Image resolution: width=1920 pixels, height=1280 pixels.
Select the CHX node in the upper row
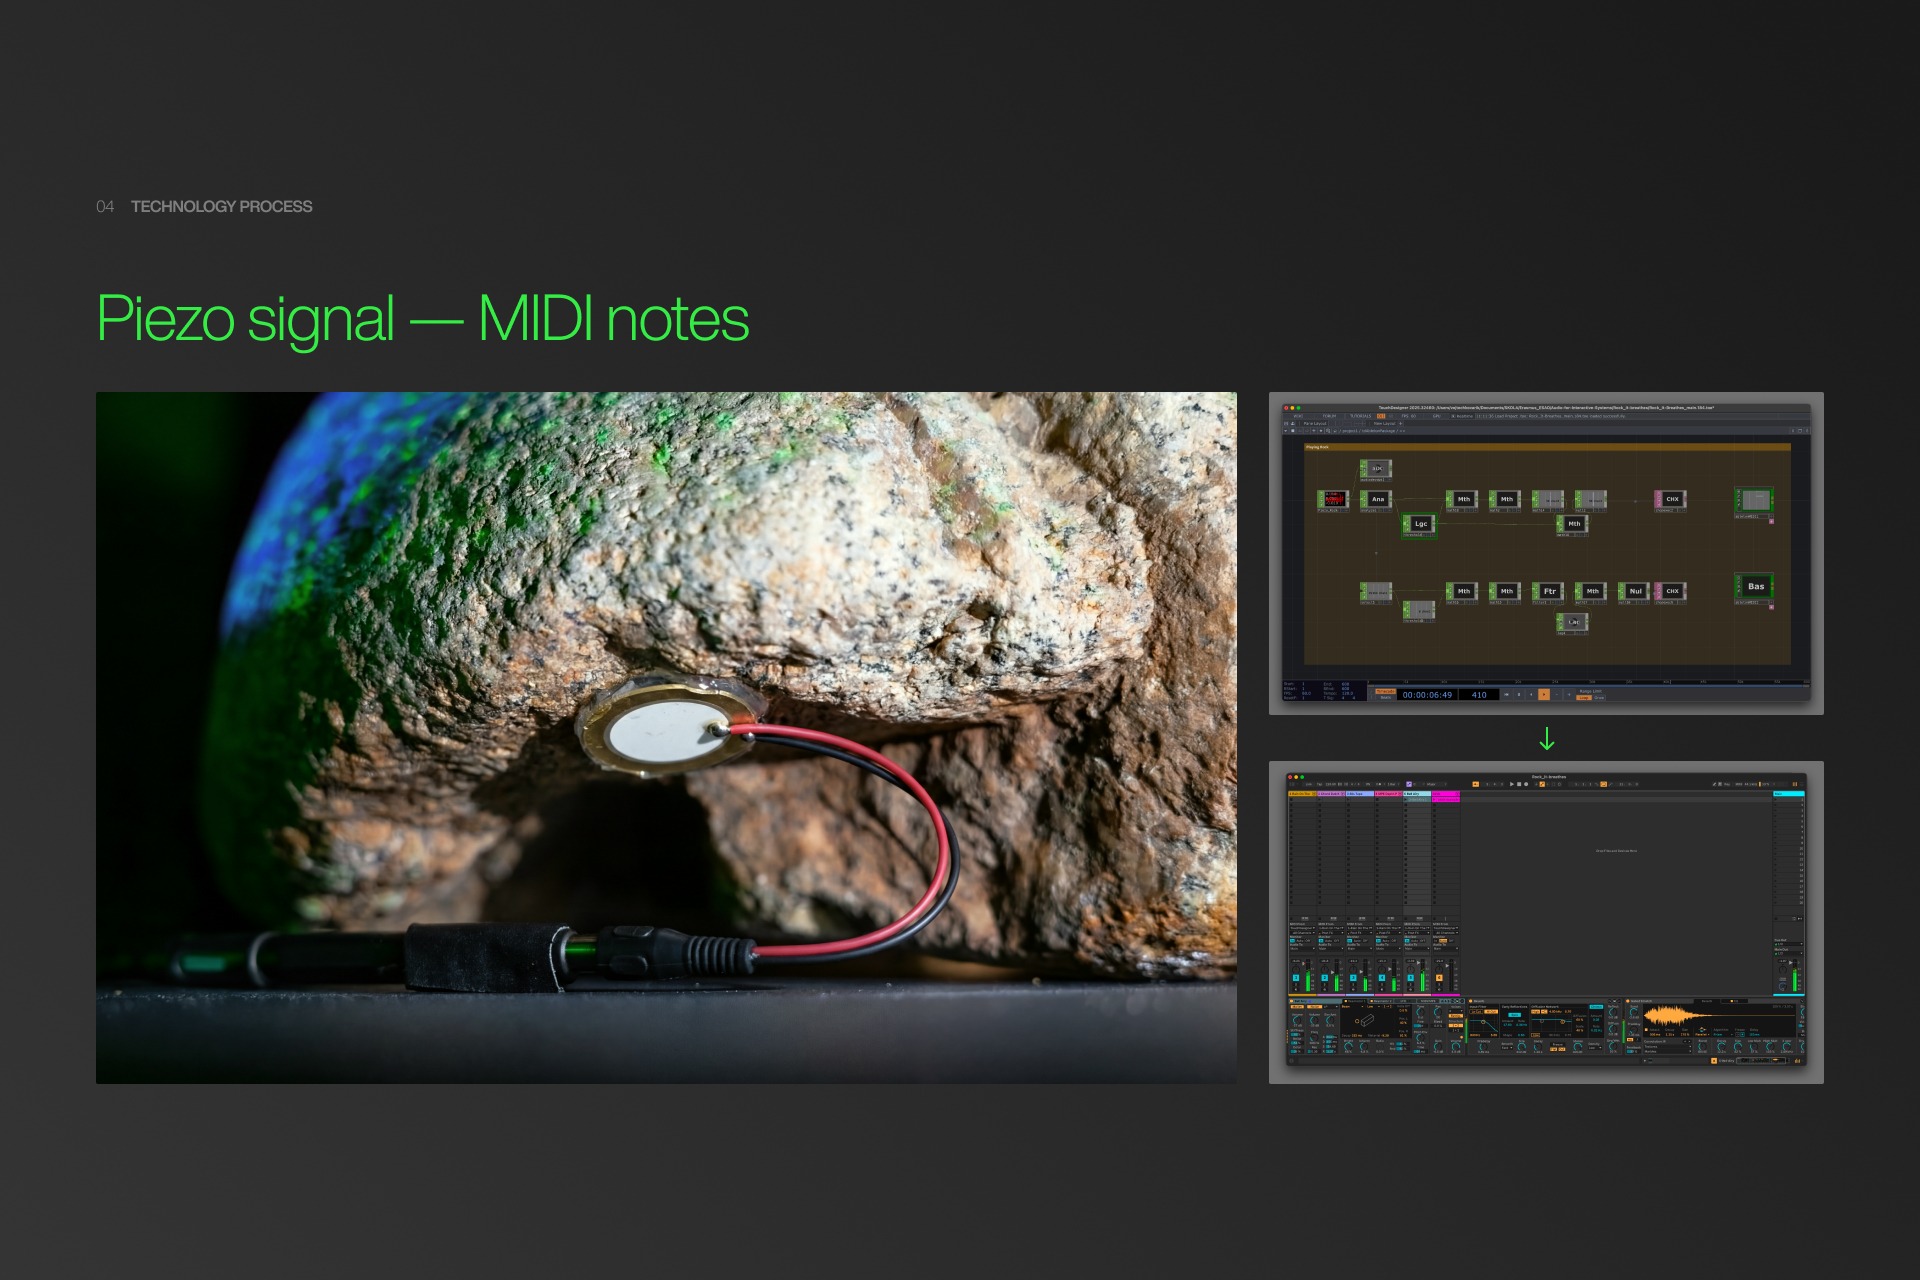pyautogui.click(x=1671, y=499)
